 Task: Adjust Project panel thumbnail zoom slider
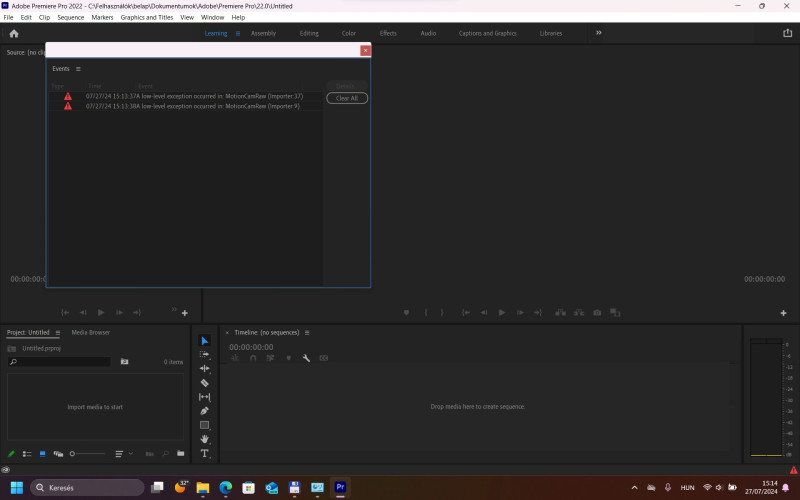coord(87,454)
